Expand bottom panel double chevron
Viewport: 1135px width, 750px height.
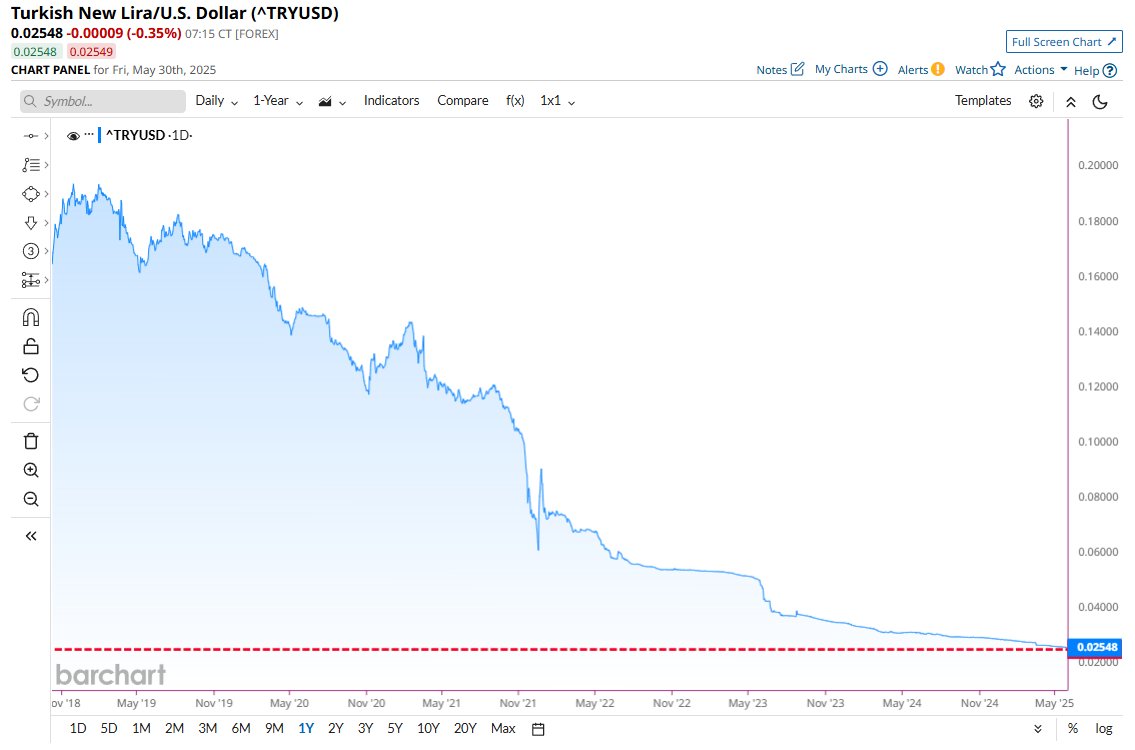[x=1038, y=729]
